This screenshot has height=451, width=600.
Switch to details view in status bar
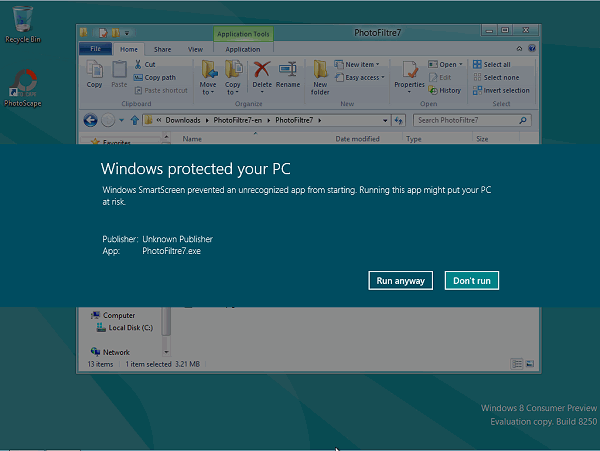click(x=517, y=364)
